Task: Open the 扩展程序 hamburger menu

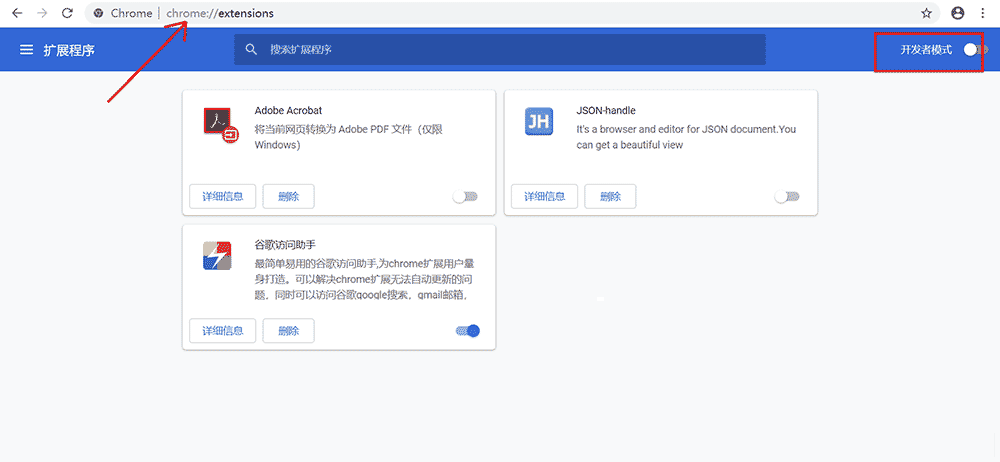Action: (x=26, y=50)
